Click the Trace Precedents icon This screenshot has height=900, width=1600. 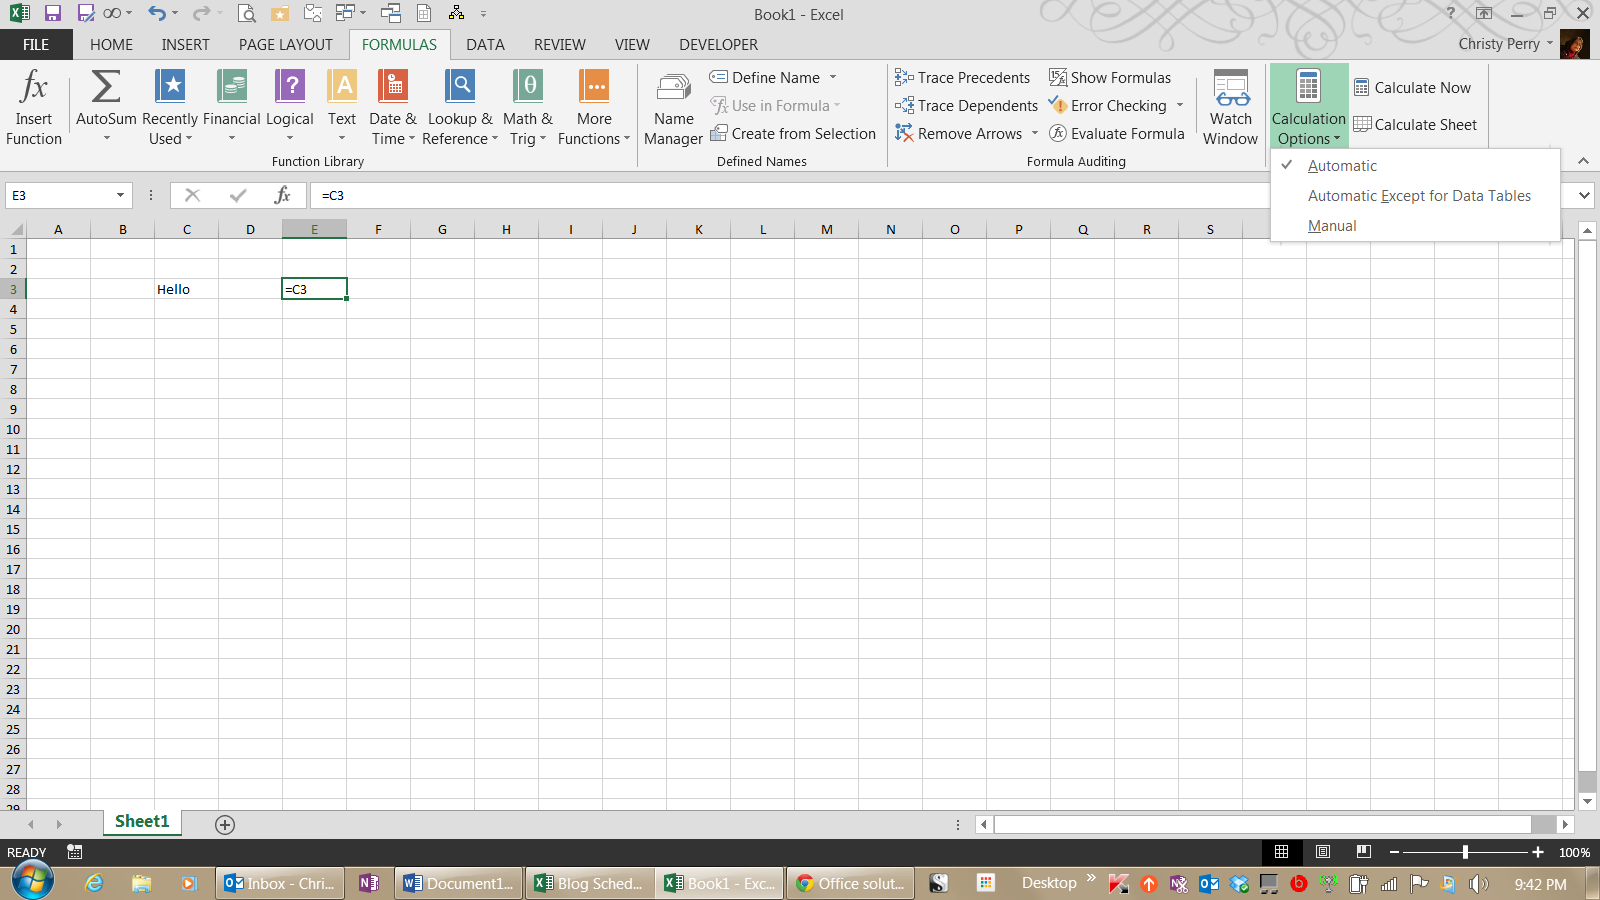click(x=904, y=78)
